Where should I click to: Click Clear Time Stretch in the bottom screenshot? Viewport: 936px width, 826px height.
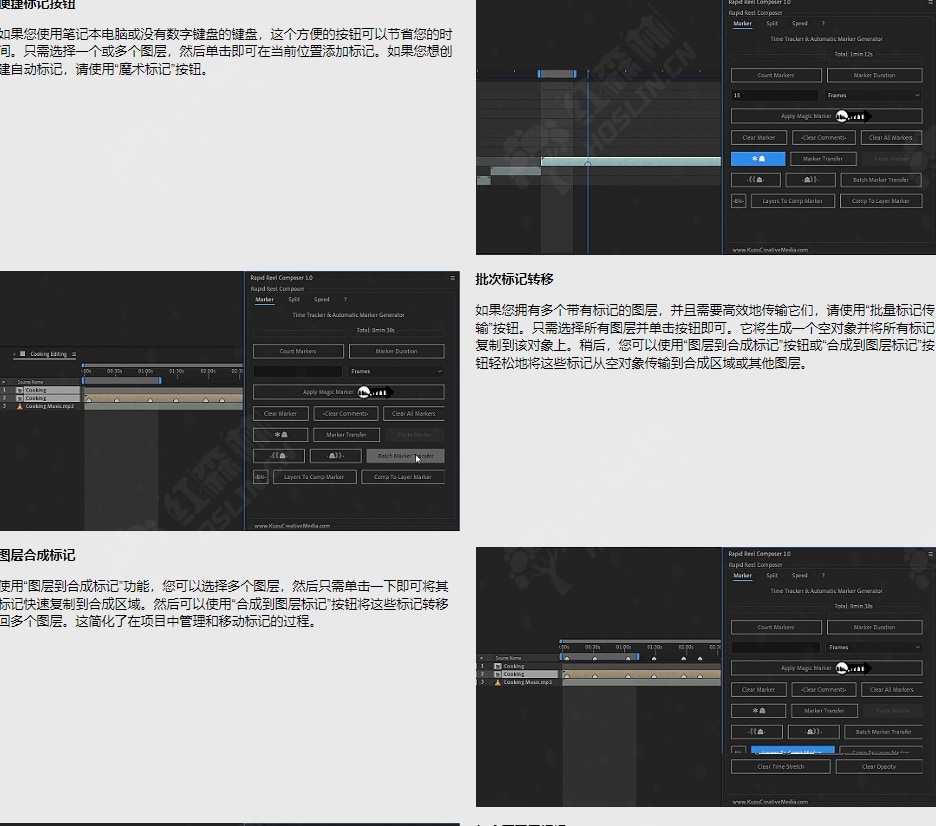point(780,767)
